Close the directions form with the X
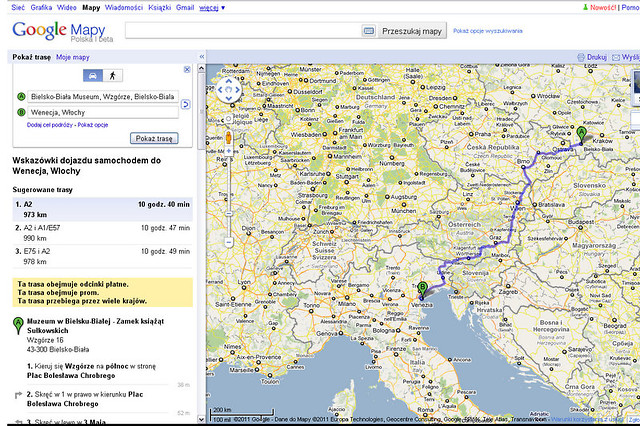 [187, 69]
